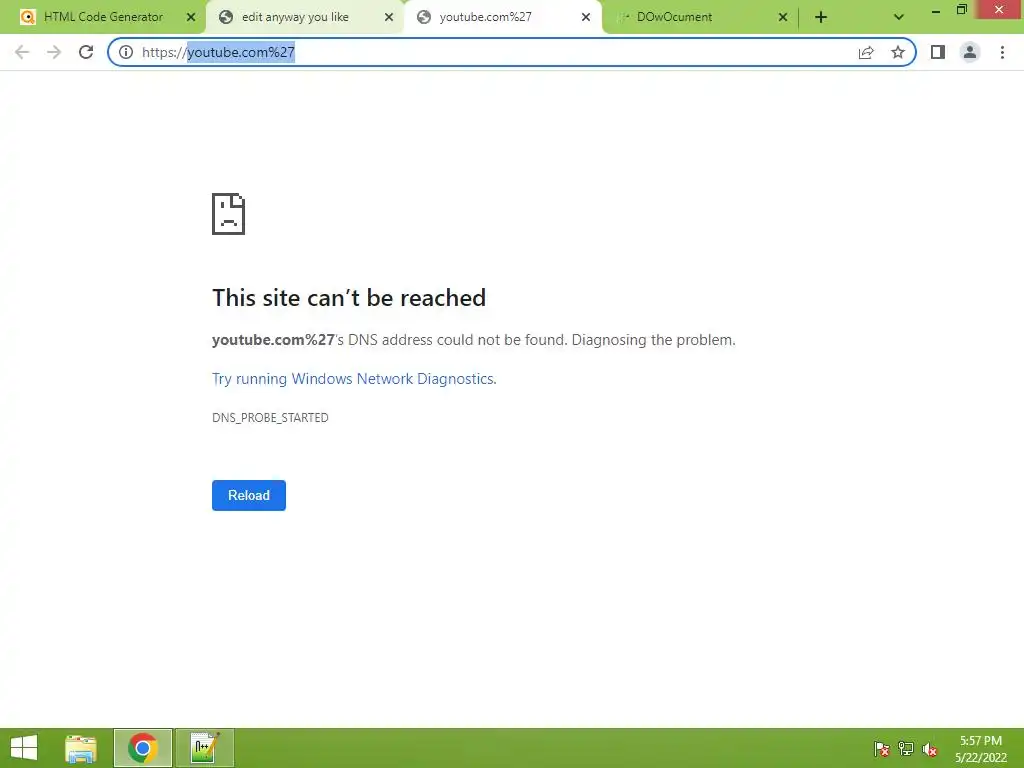Minimize the Chrome window

pos(936,10)
